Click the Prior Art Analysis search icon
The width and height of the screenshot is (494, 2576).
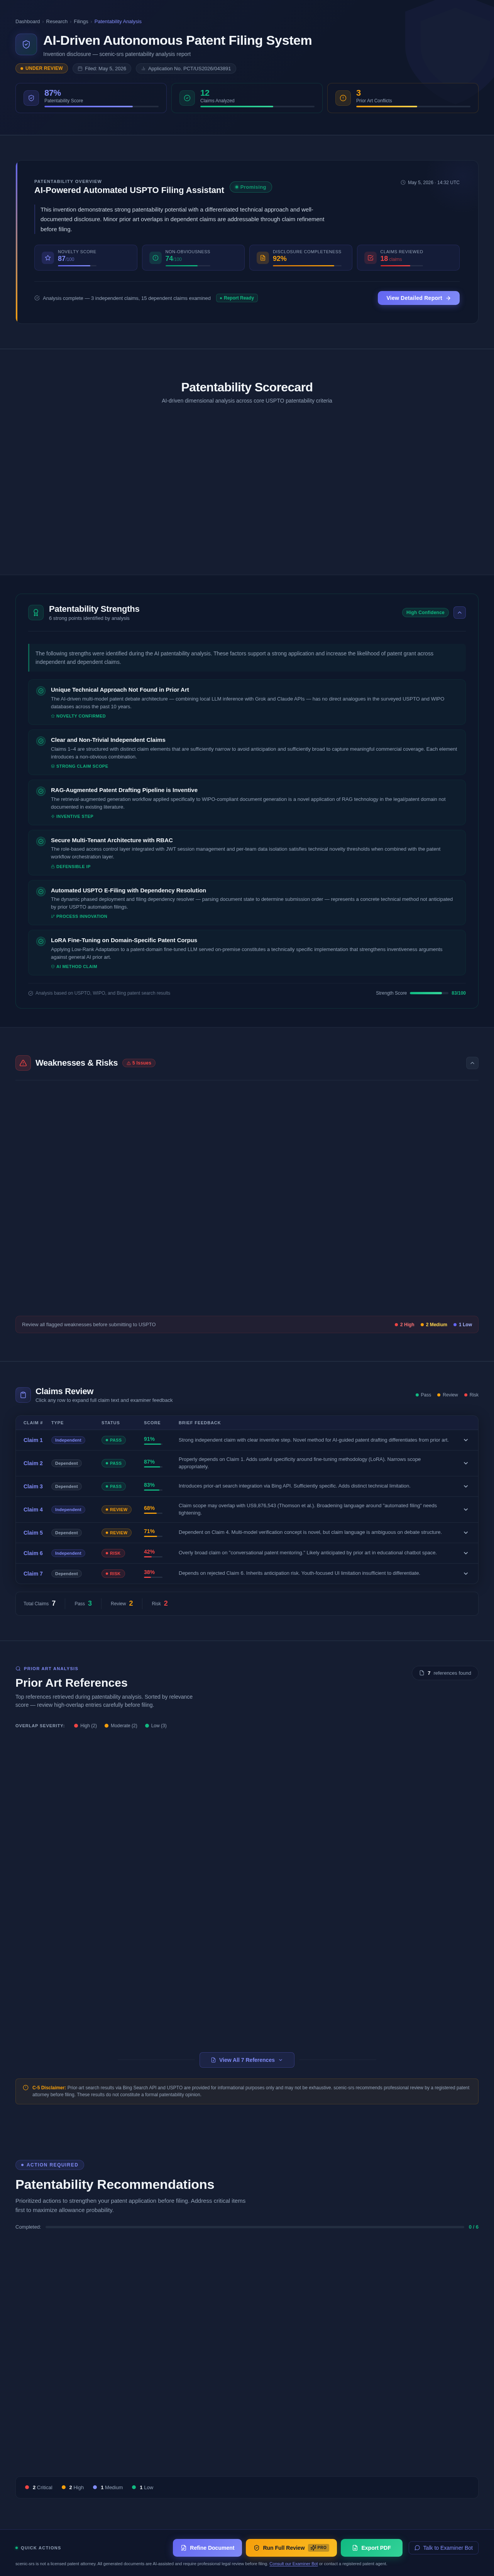tap(18, 1668)
